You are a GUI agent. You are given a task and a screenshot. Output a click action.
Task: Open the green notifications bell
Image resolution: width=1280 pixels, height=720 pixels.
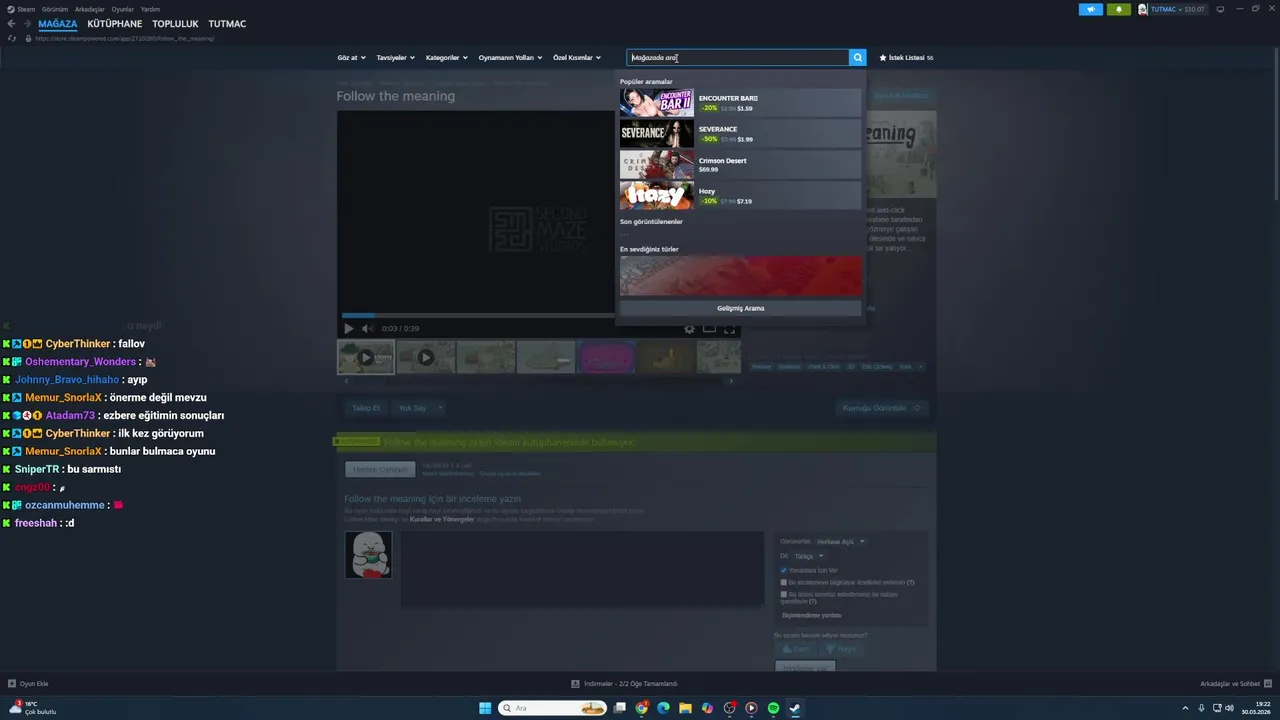pyautogui.click(x=1118, y=9)
